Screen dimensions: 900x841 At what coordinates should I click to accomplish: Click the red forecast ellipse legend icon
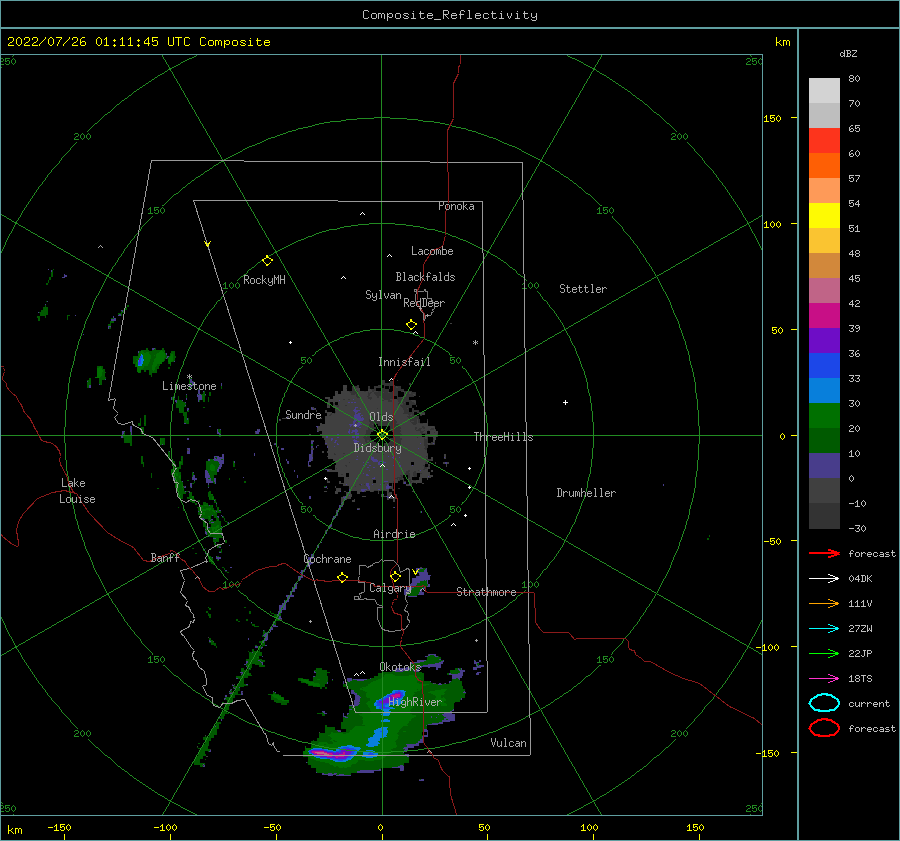[824, 728]
